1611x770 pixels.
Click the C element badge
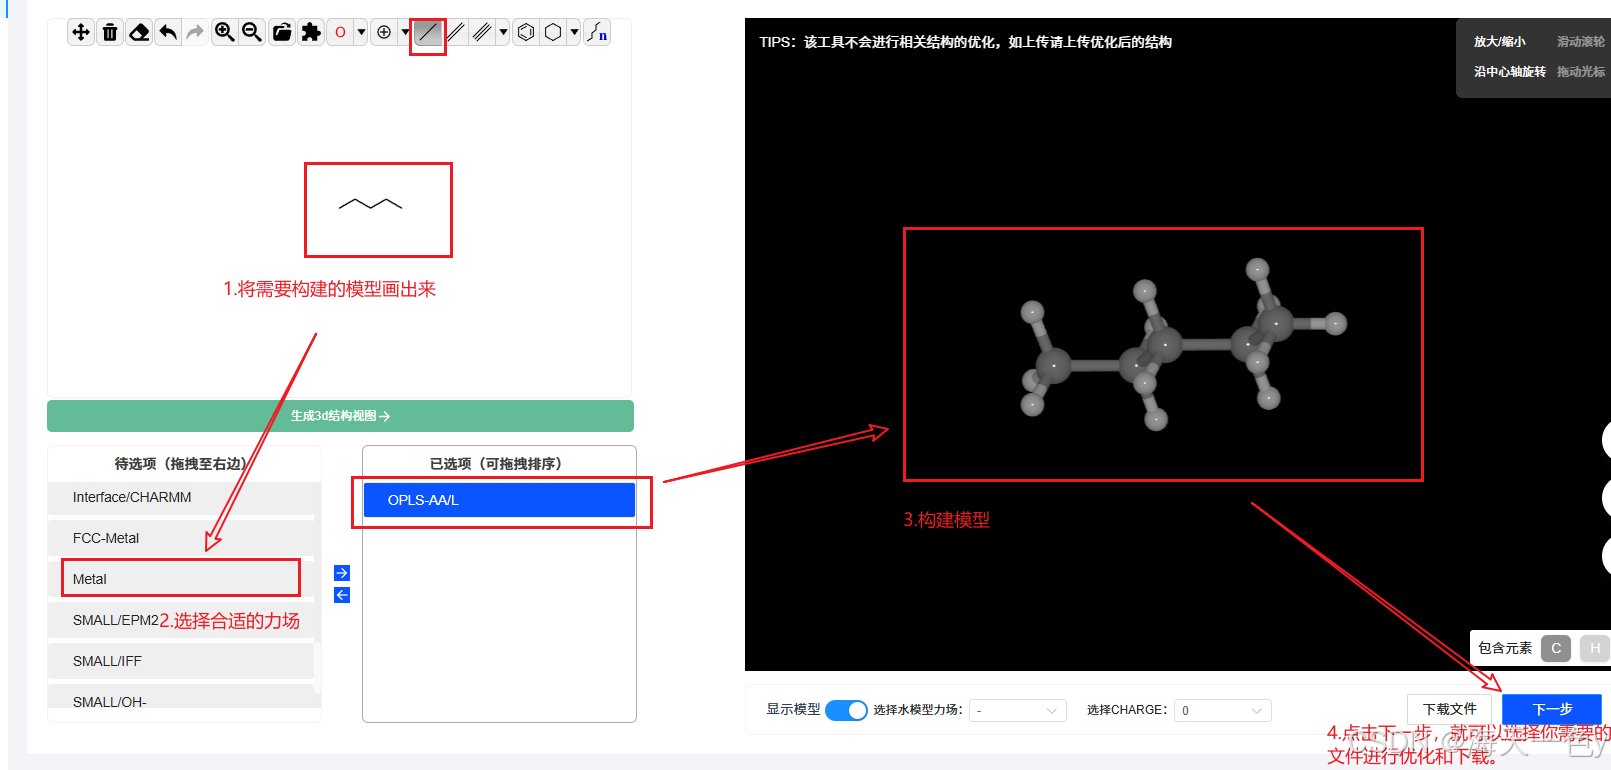(1556, 648)
